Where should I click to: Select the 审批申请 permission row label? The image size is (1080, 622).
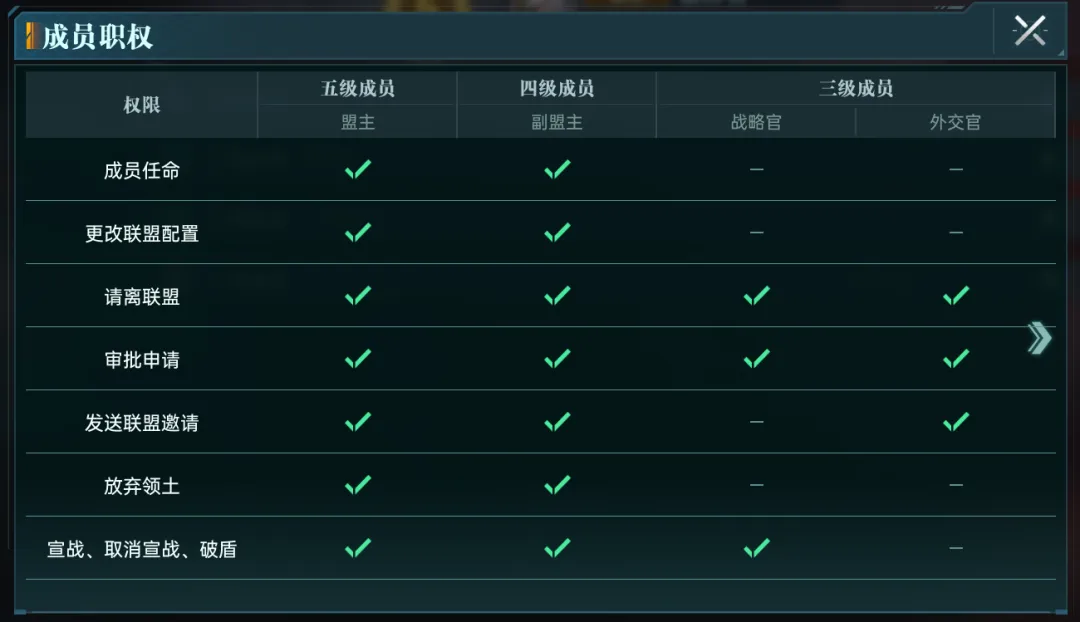point(142,360)
